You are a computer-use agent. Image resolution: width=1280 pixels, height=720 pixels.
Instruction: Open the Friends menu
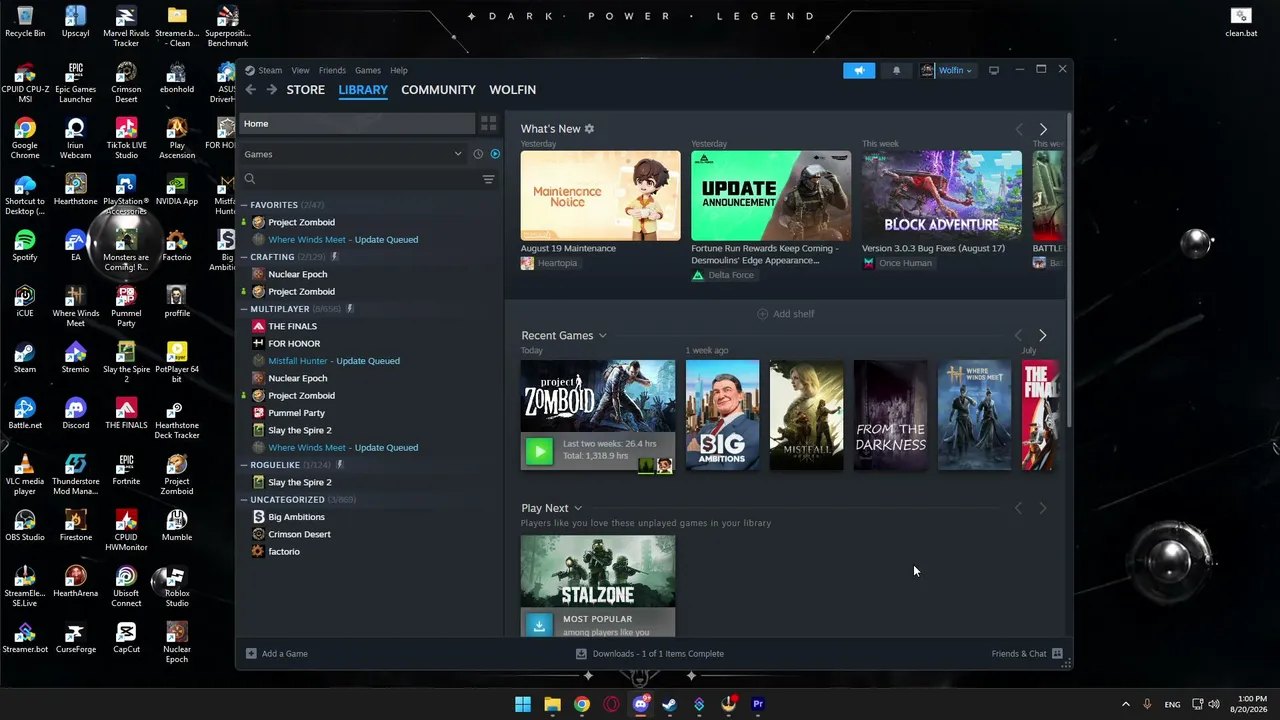point(332,70)
